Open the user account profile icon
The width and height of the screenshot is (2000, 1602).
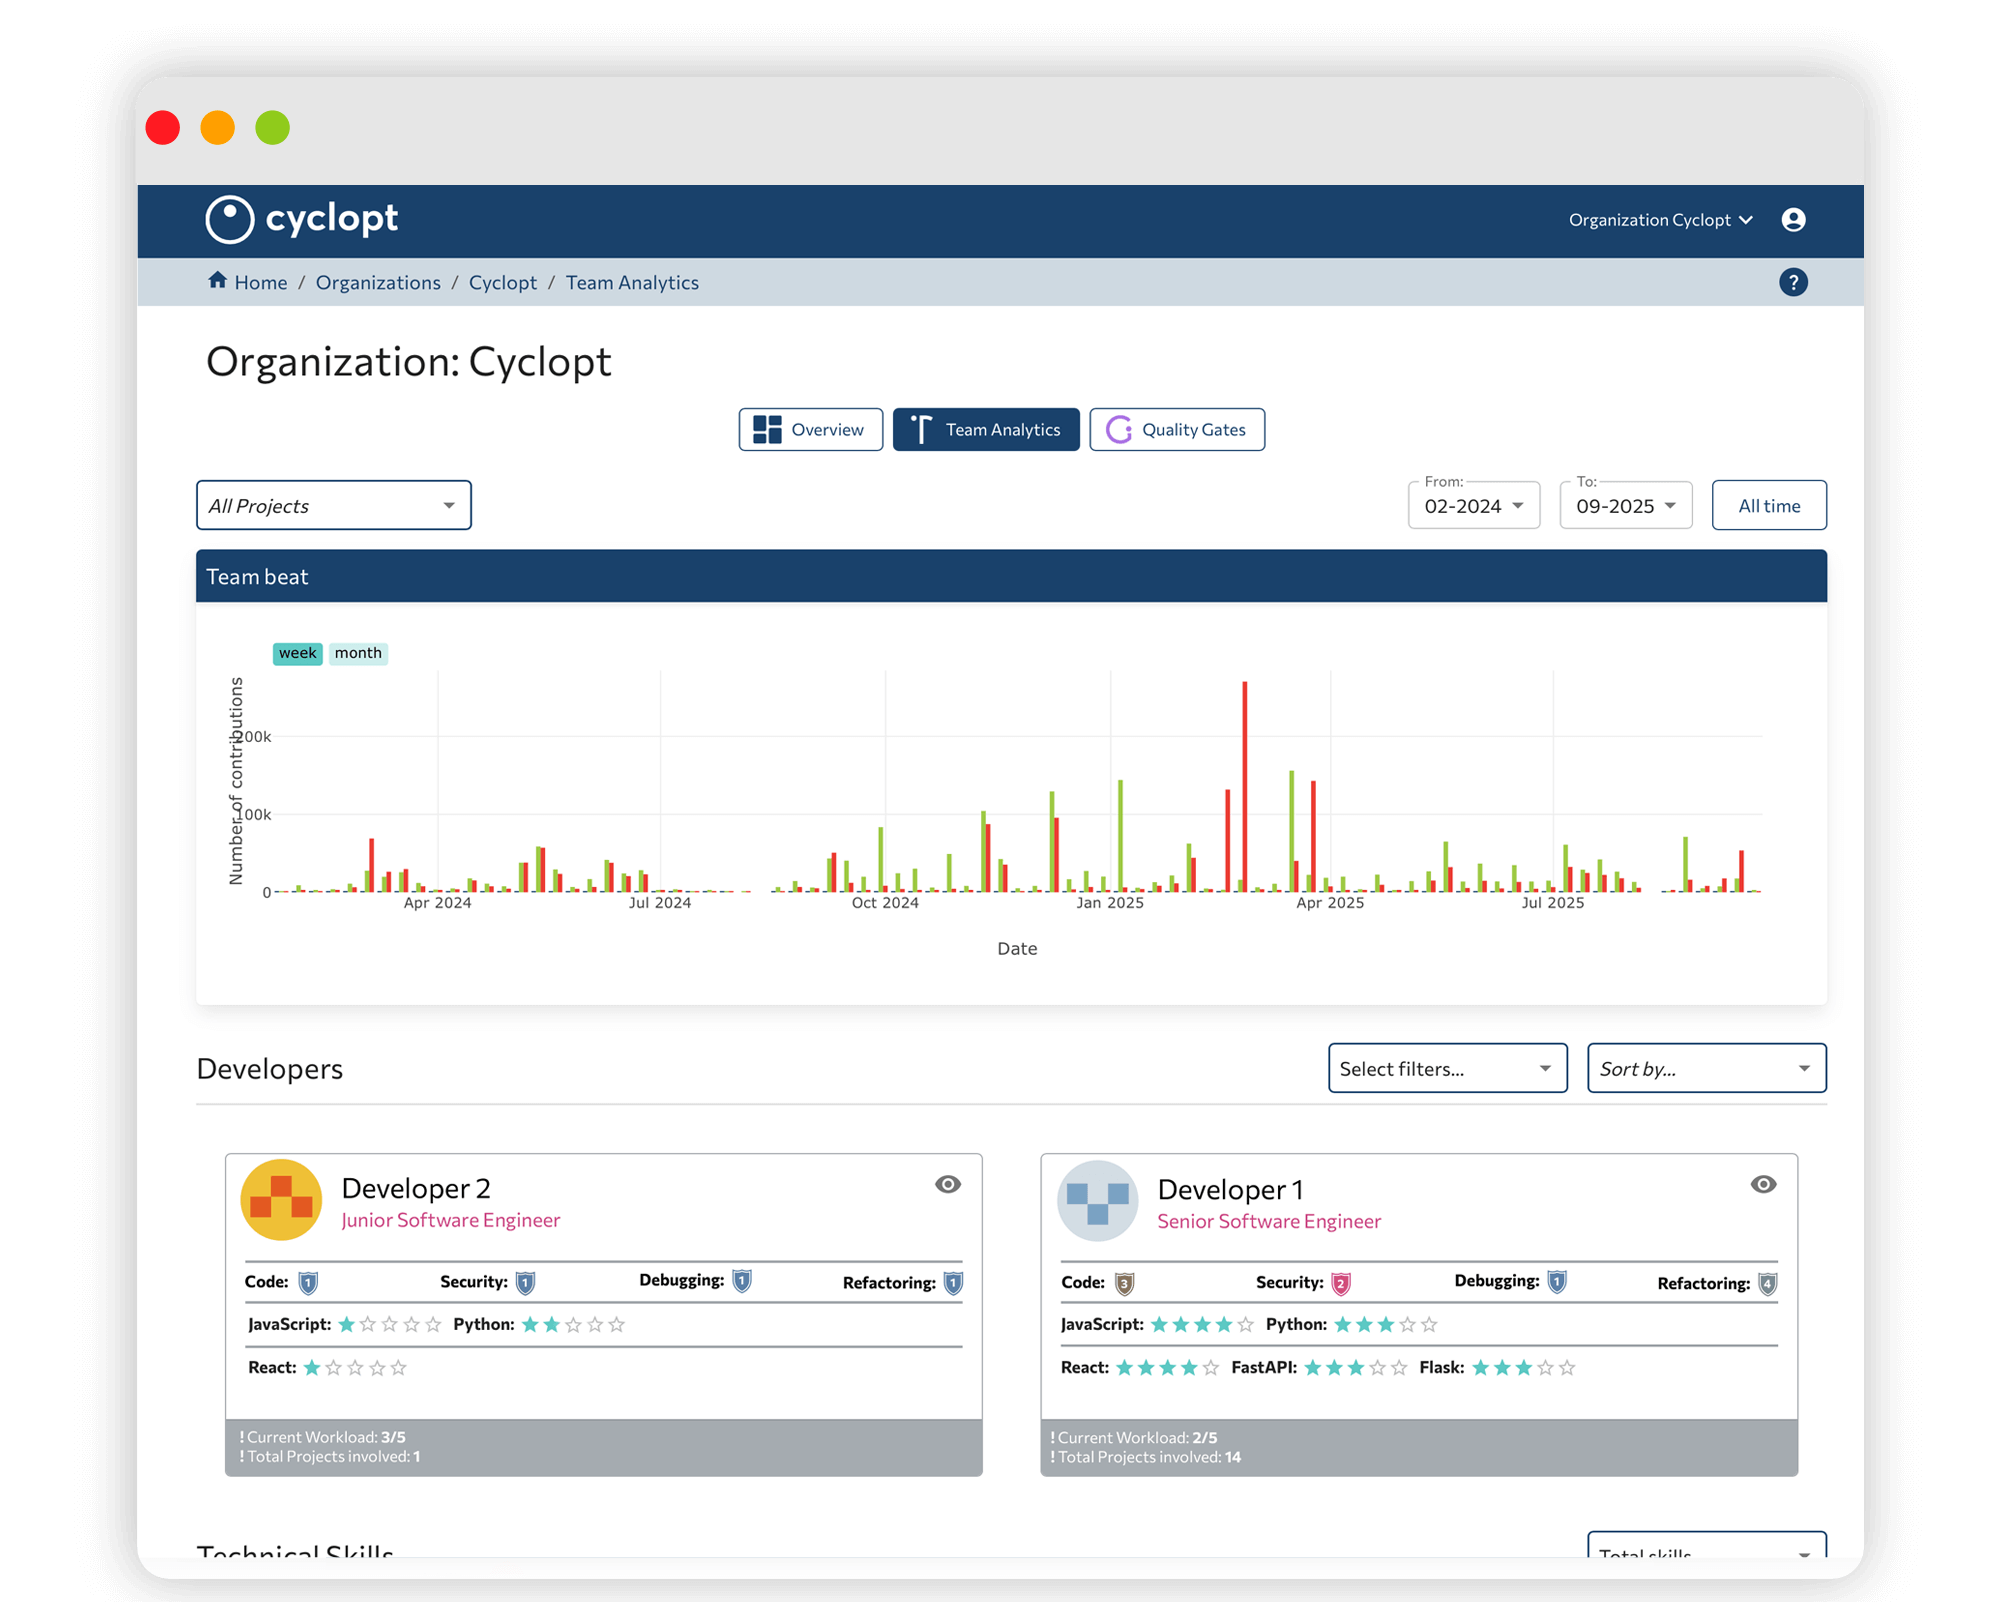coord(1793,220)
